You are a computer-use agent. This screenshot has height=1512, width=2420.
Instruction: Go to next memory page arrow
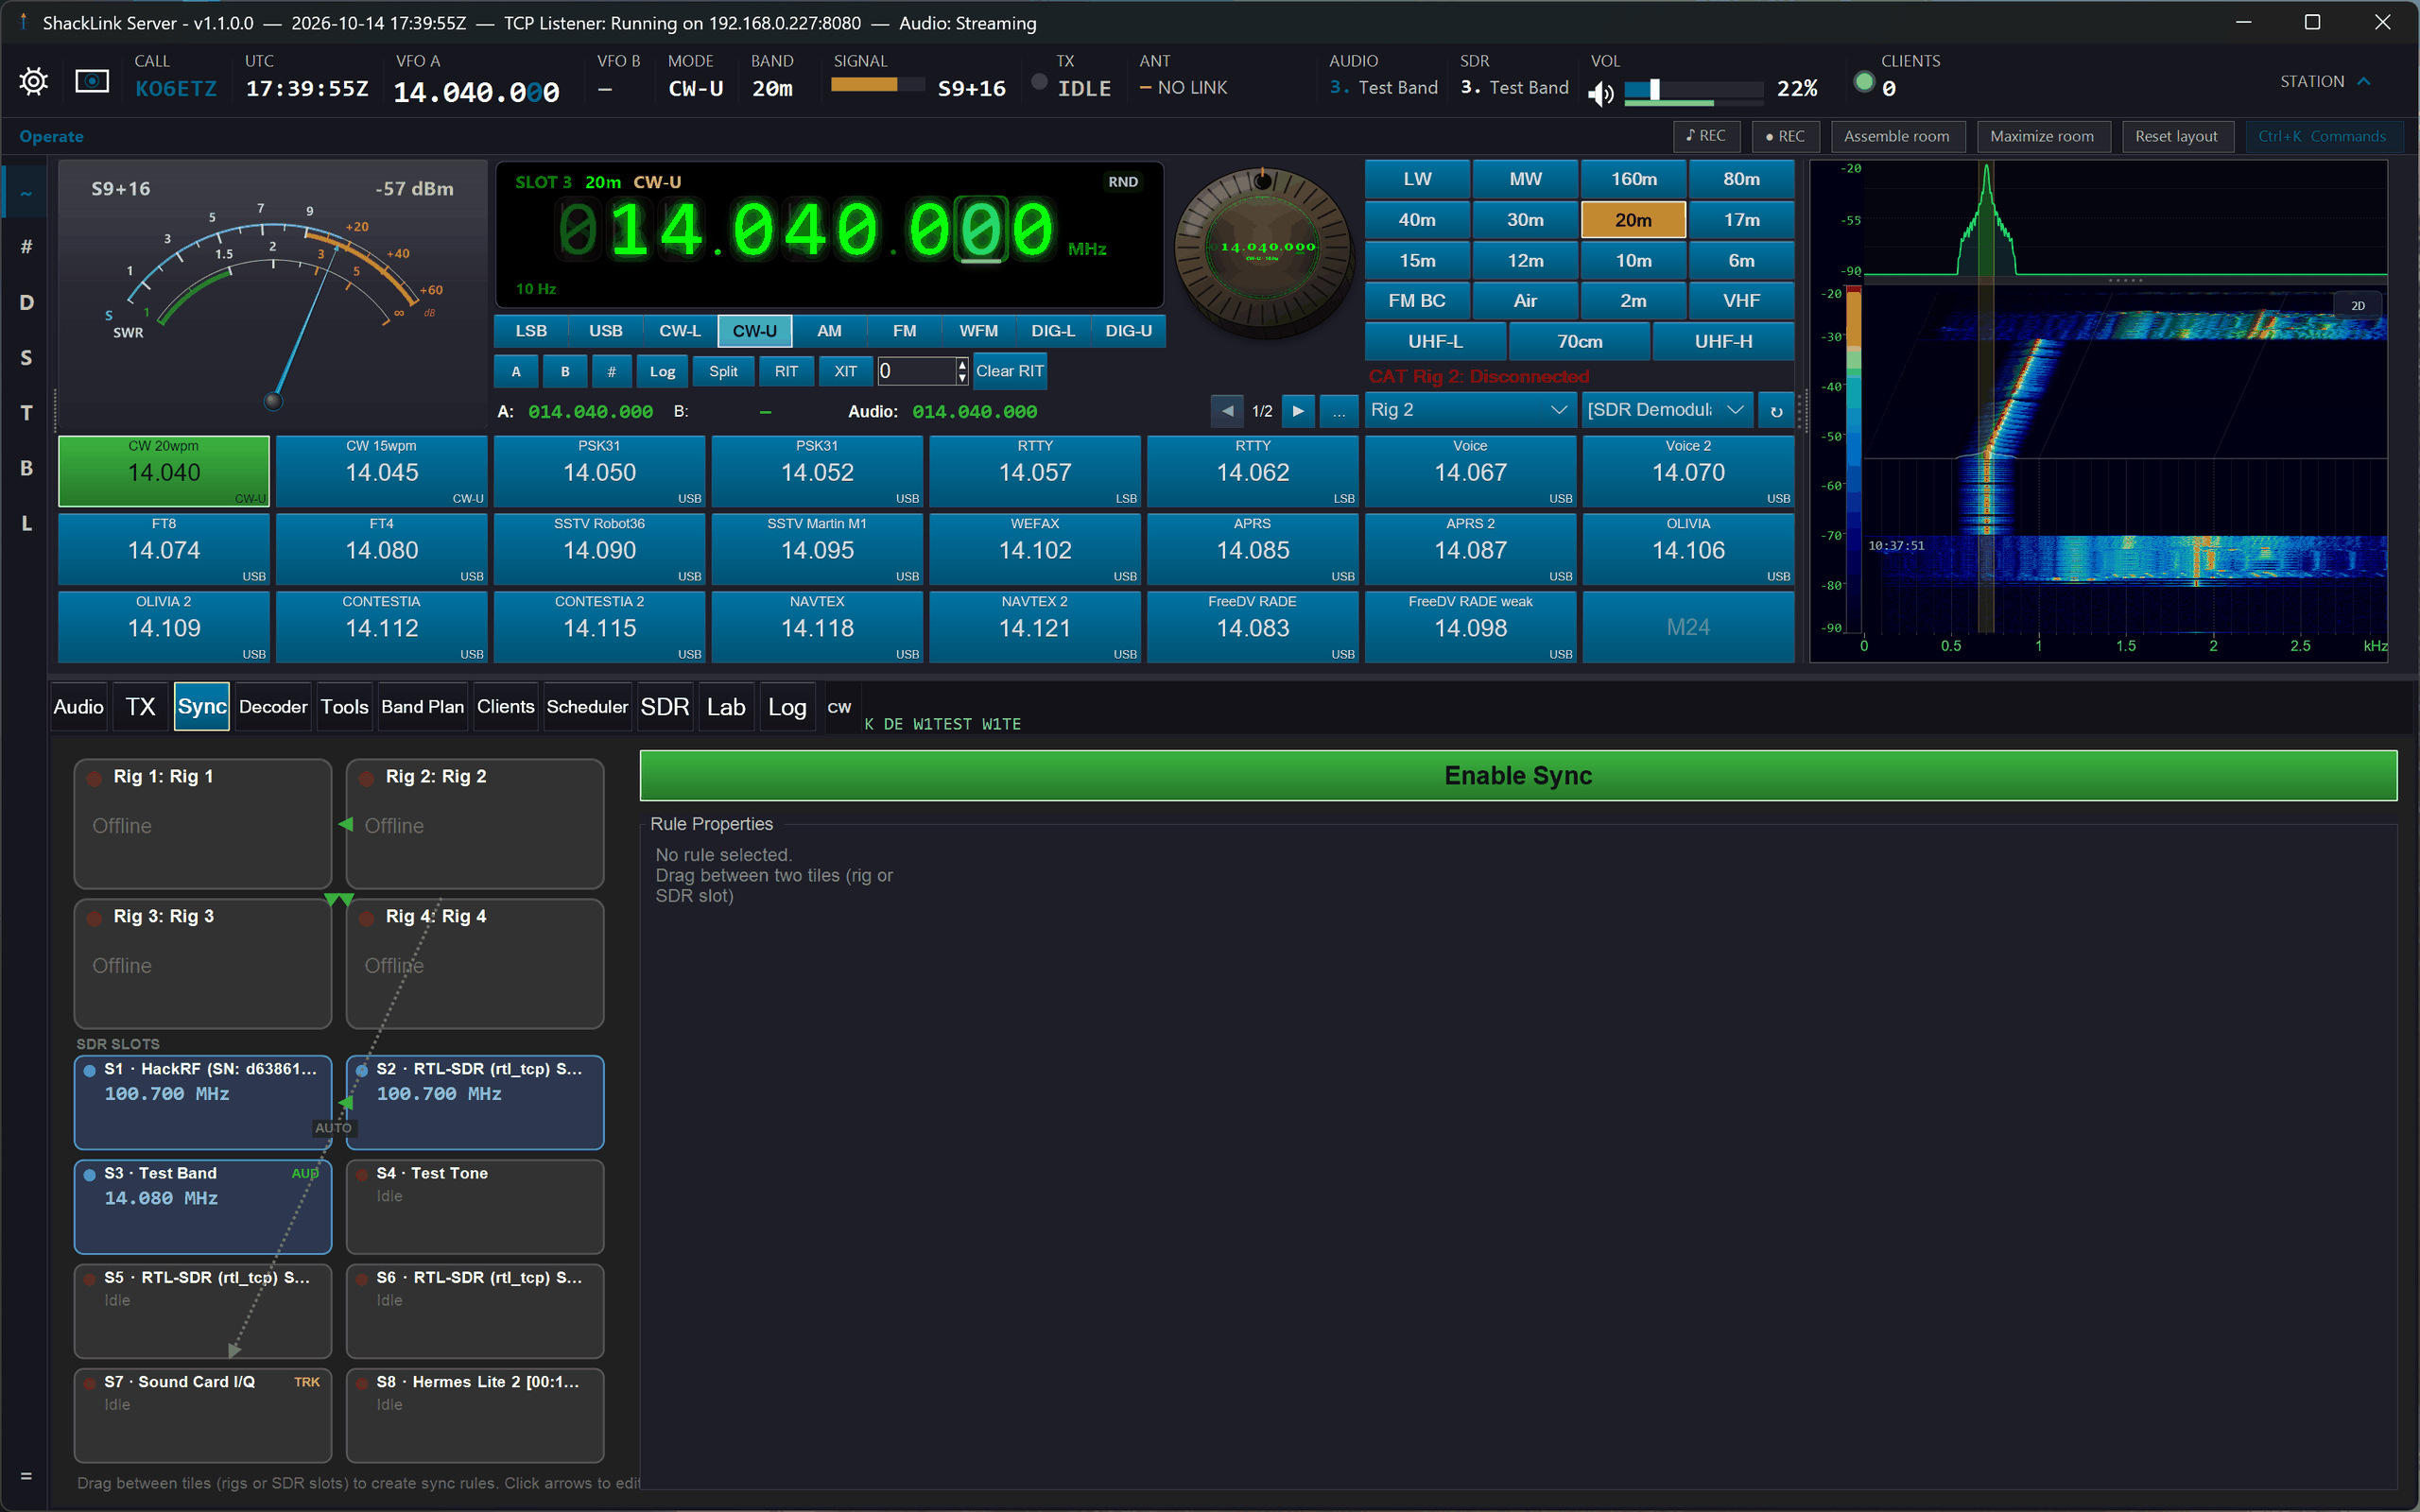pyautogui.click(x=1298, y=411)
